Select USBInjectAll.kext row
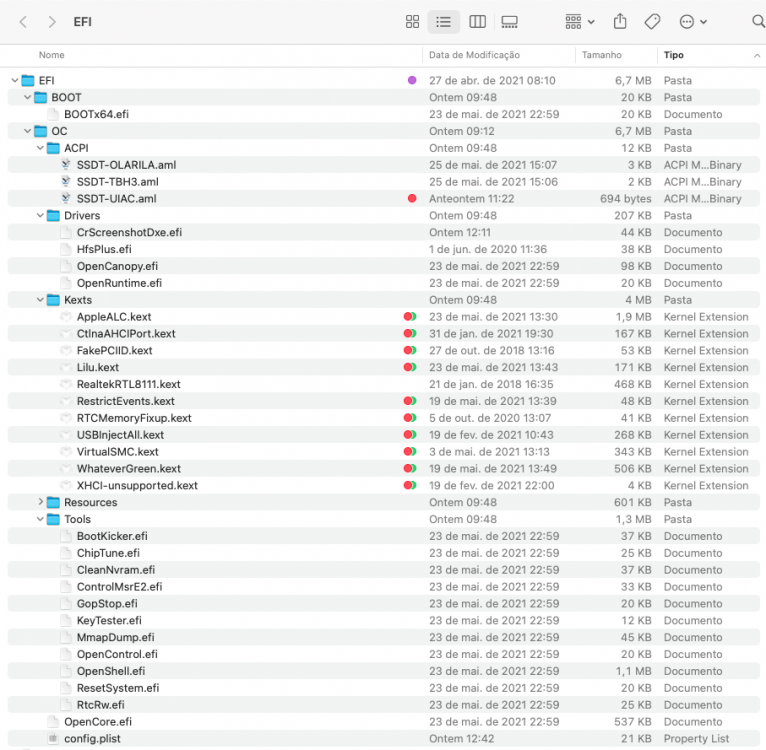766x750 pixels. [383, 435]
